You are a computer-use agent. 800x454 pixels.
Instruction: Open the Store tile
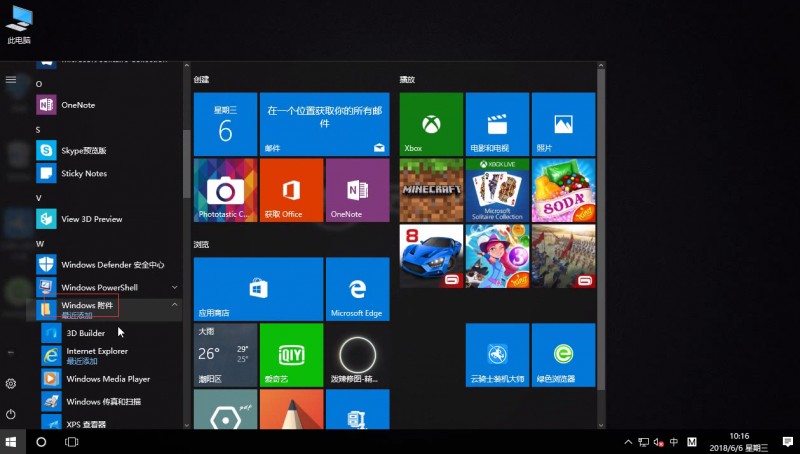259,289
